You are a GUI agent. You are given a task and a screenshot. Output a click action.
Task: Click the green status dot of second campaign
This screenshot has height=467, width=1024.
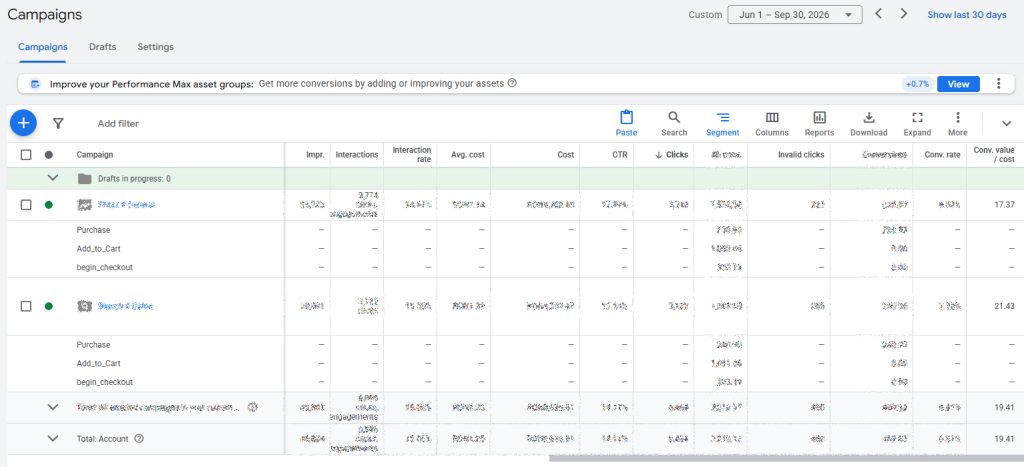(48, 306)
